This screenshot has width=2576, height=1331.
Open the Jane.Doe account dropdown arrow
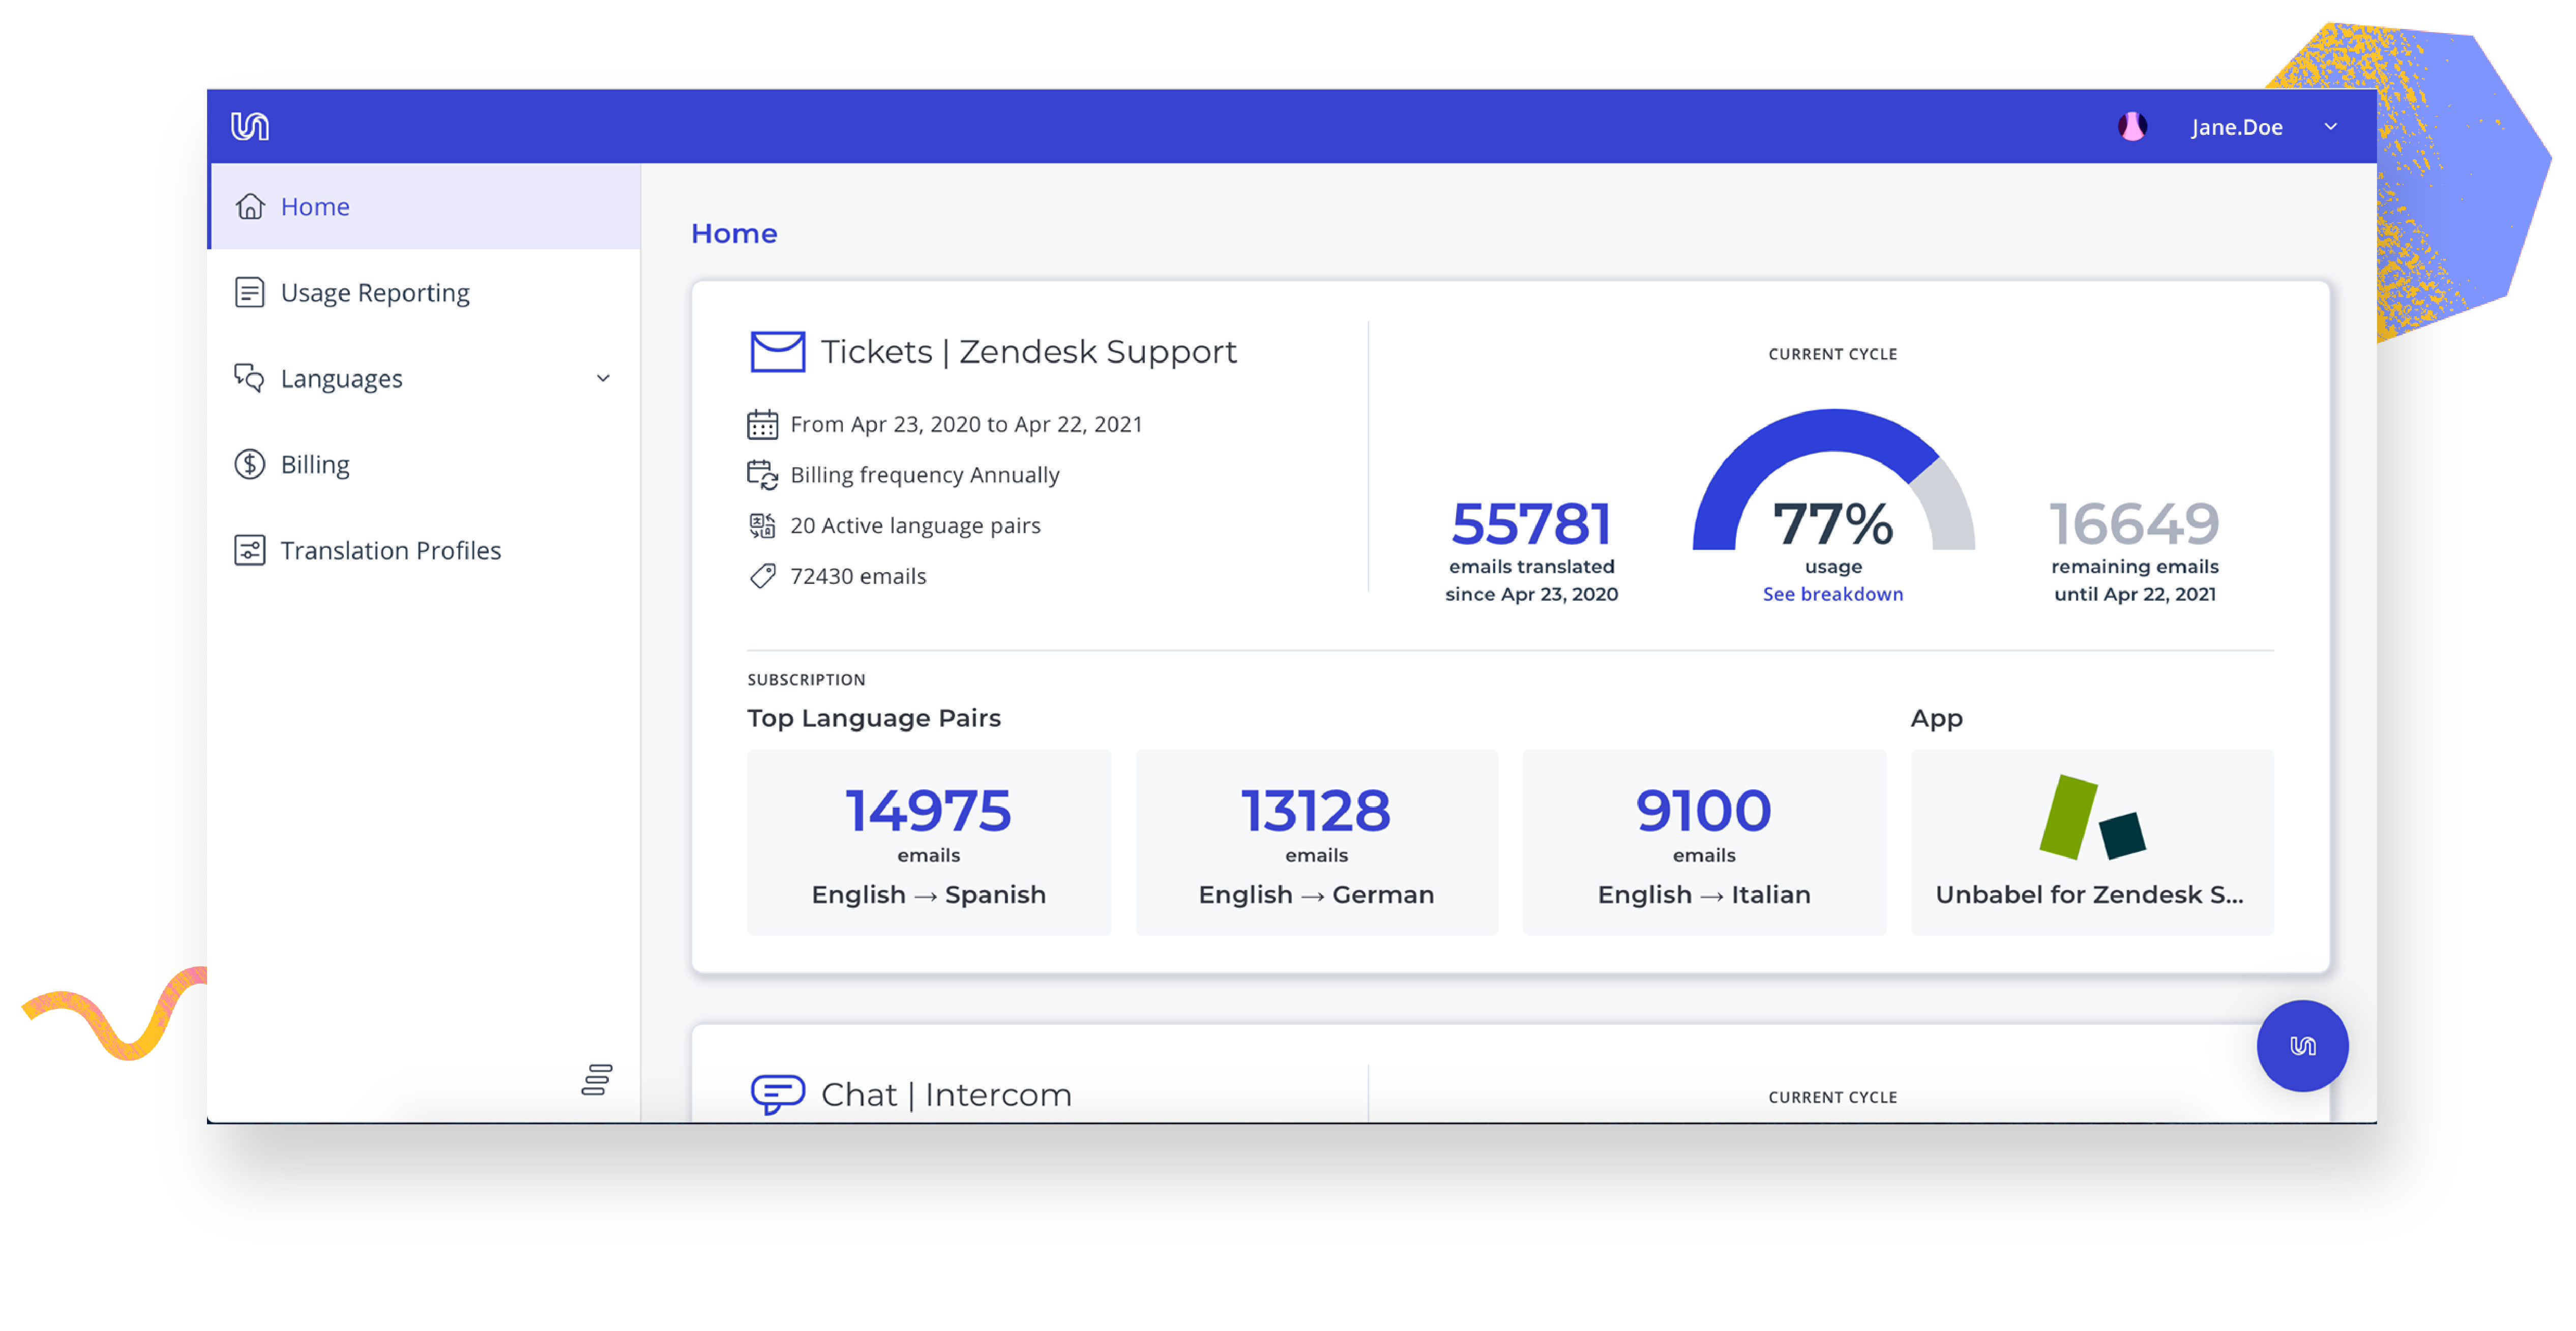click(x=2330, y=126)
